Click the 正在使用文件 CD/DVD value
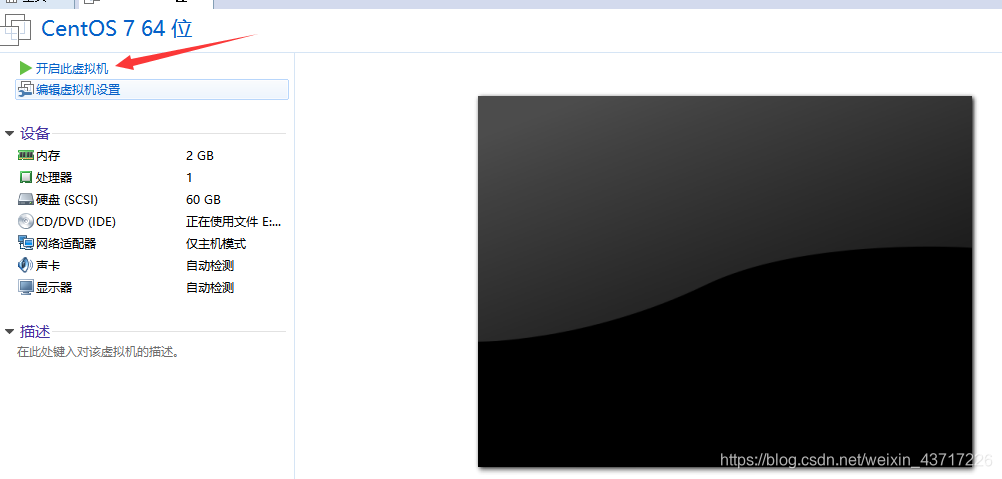 point(234,222)
